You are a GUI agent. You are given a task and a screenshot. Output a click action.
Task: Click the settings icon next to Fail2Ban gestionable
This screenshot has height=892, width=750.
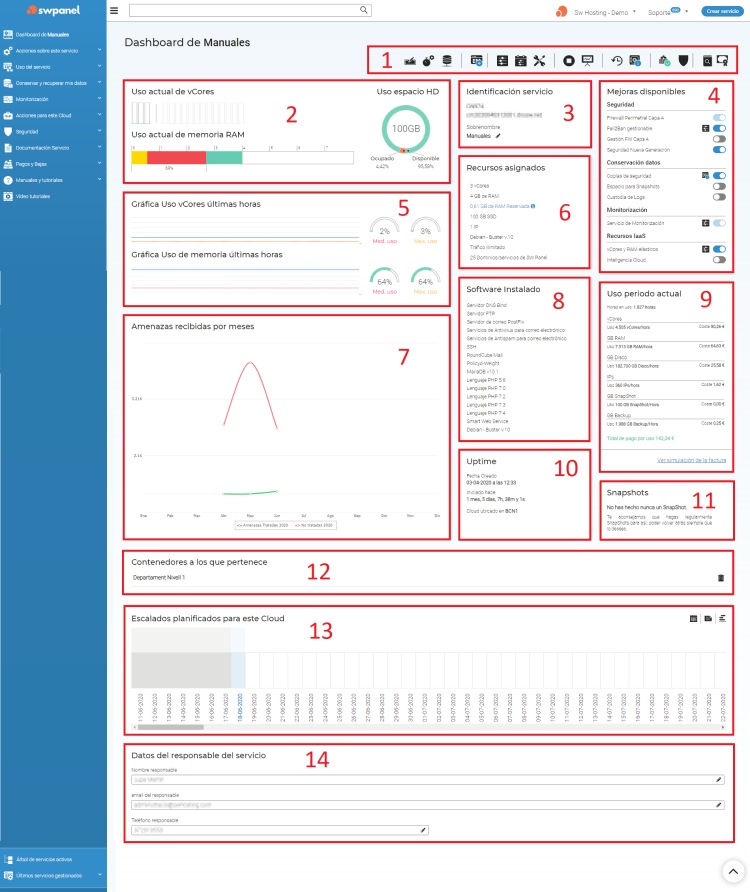tap(706, 129)
